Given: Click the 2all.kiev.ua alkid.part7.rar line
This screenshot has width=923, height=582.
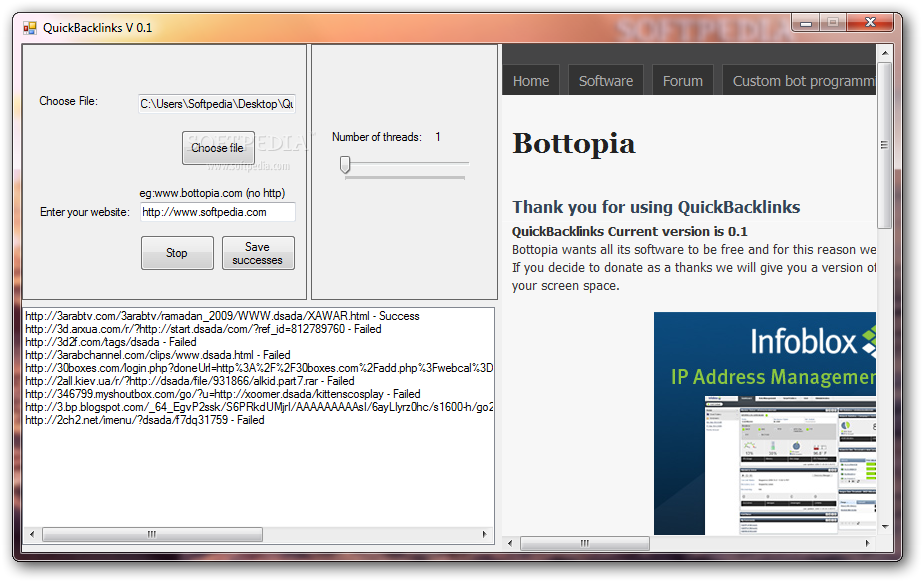Looking at the screenshot, I should 190,381.
